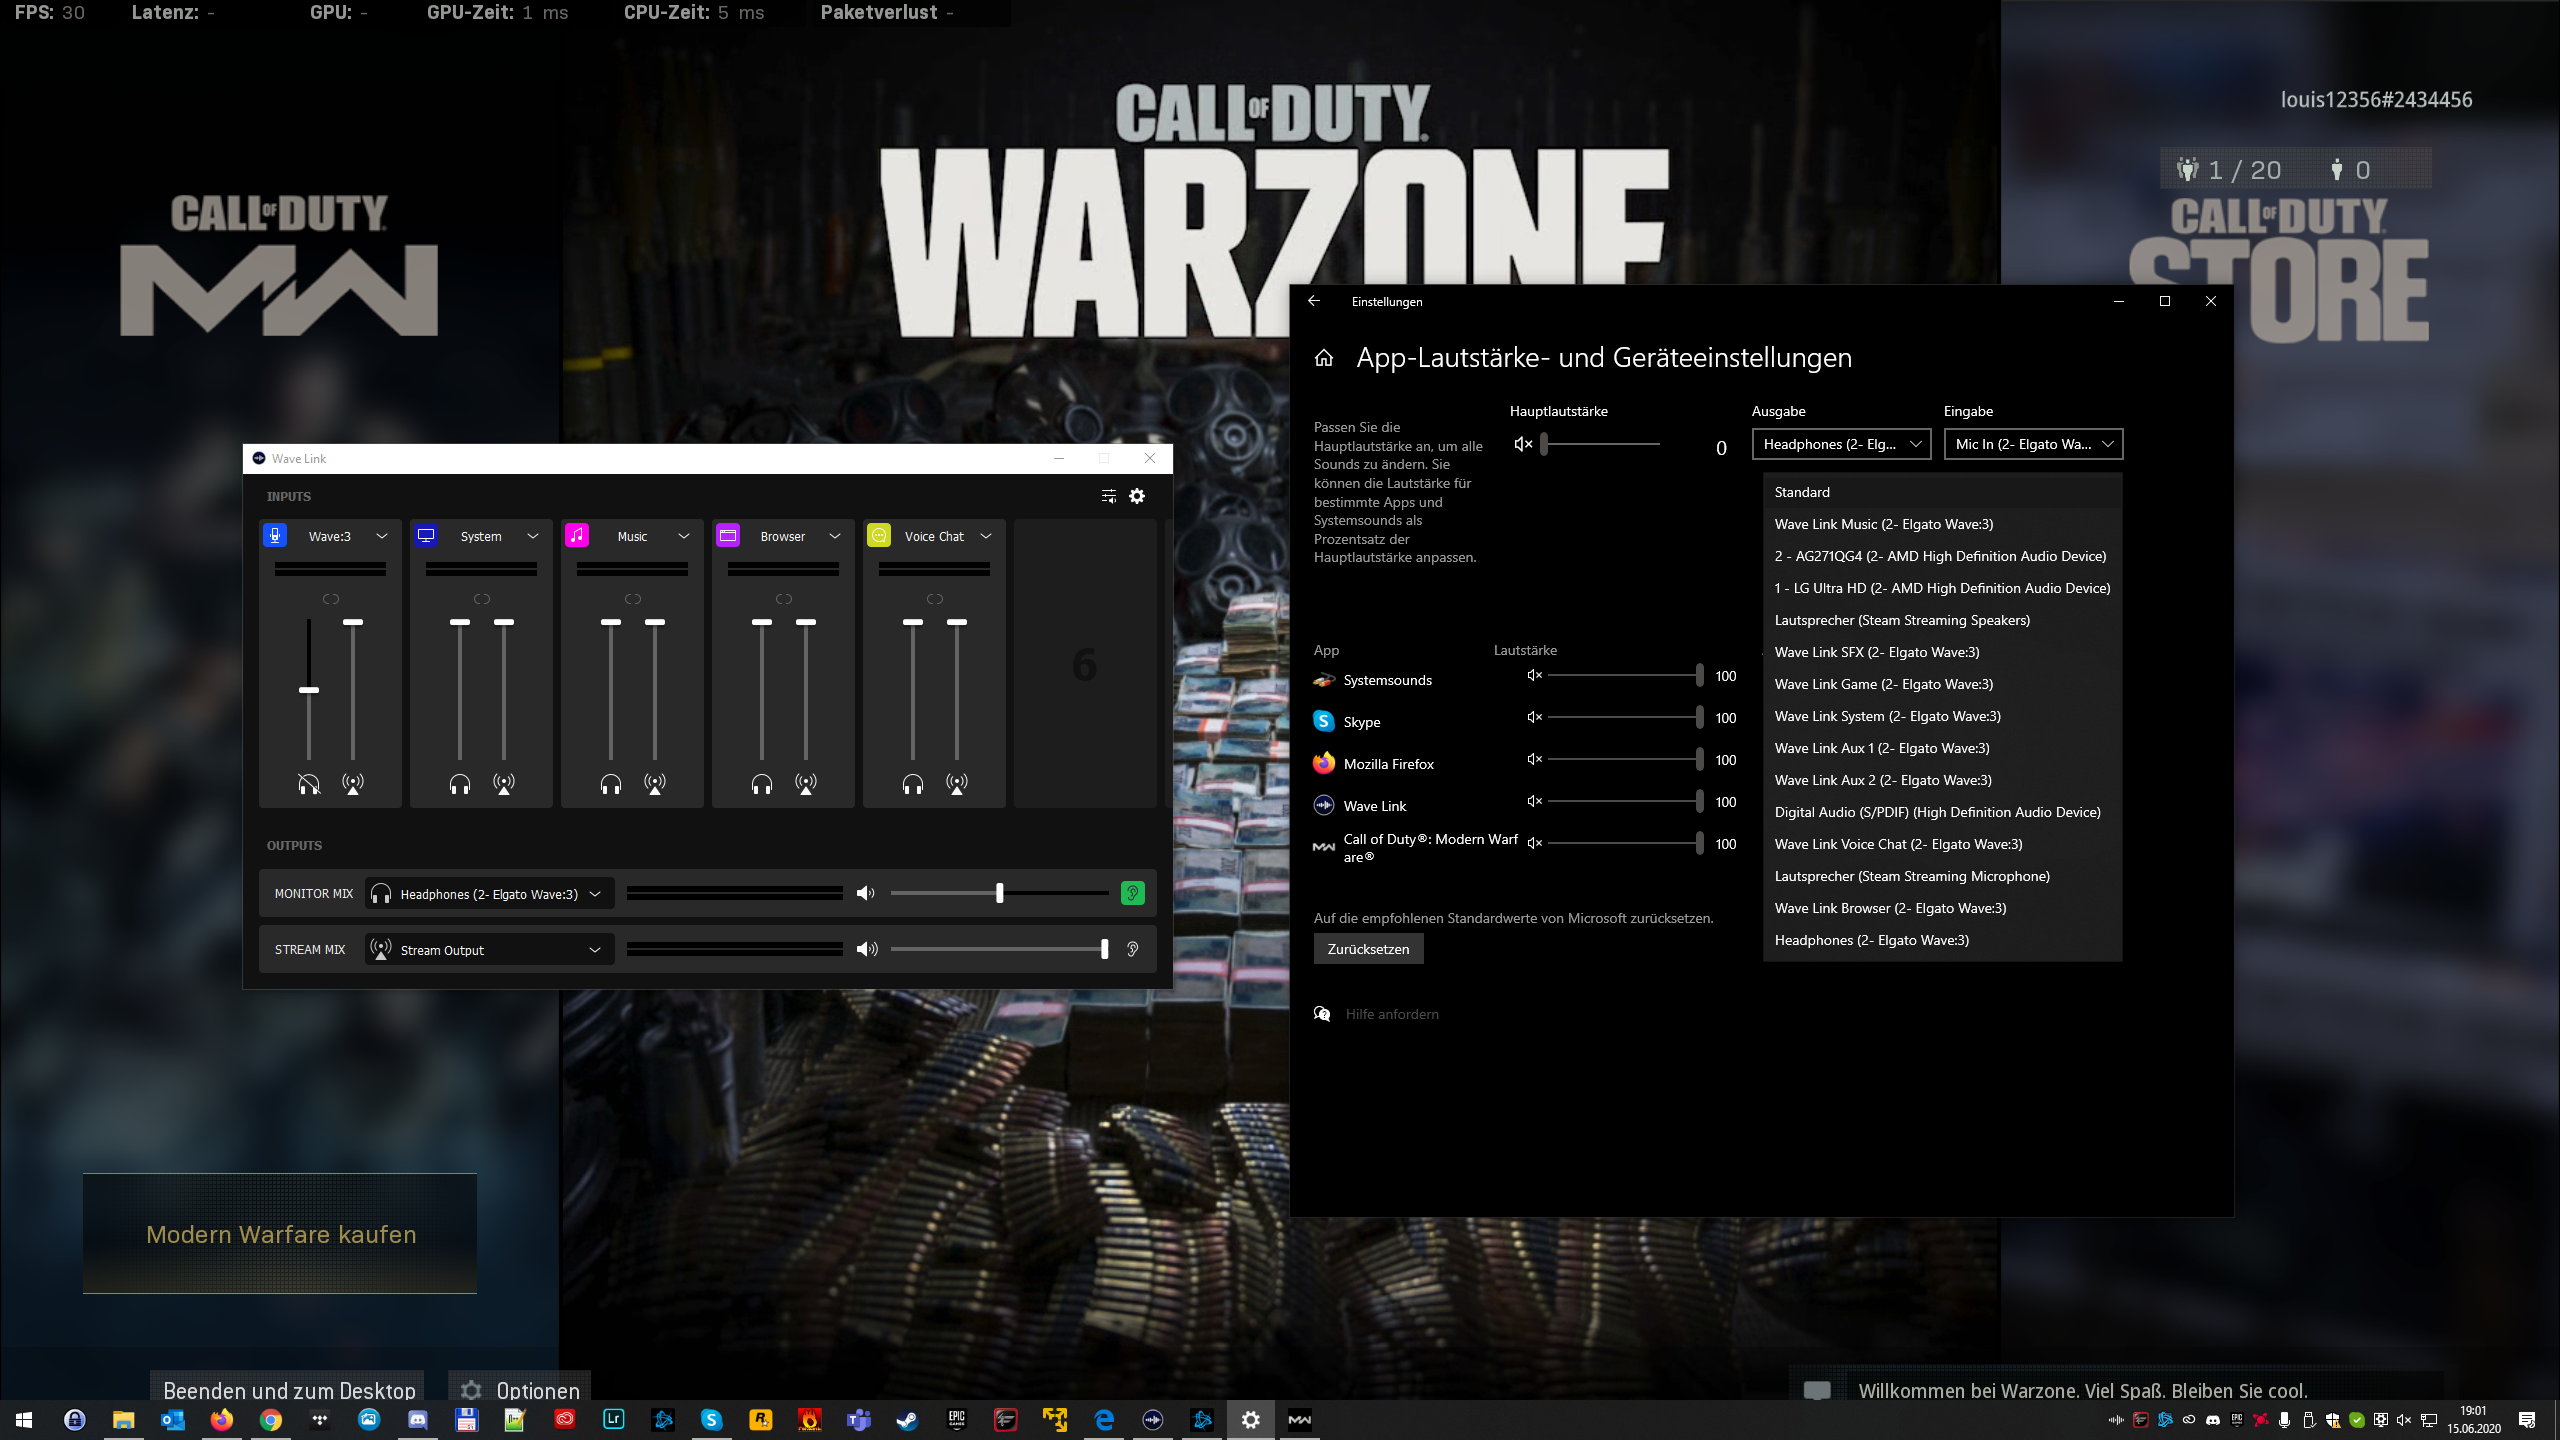Select Wave Link Voice Chat output device
This screenshot has height=1440, width=2560.
[x=1942, y=844]
